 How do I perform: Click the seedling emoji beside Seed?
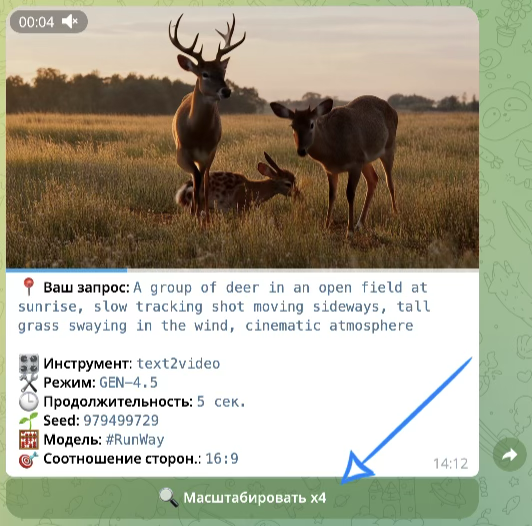29,421
